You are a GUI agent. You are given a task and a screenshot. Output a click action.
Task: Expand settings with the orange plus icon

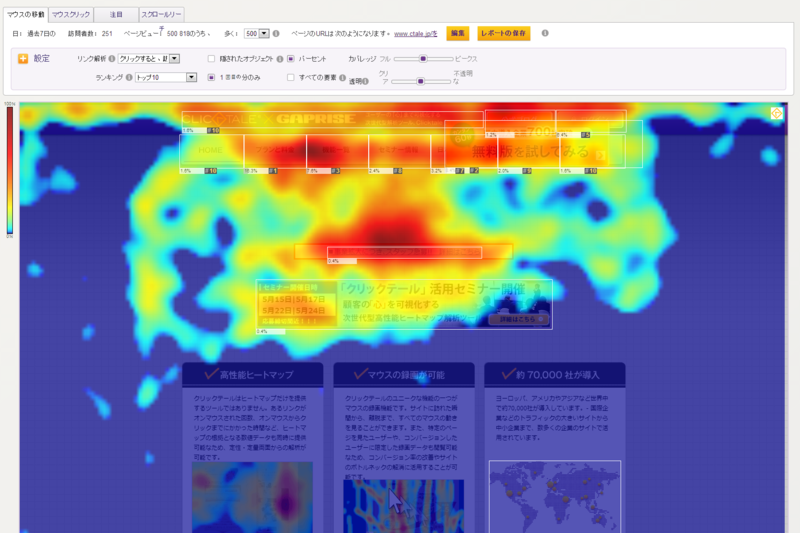tap(23, 59)
